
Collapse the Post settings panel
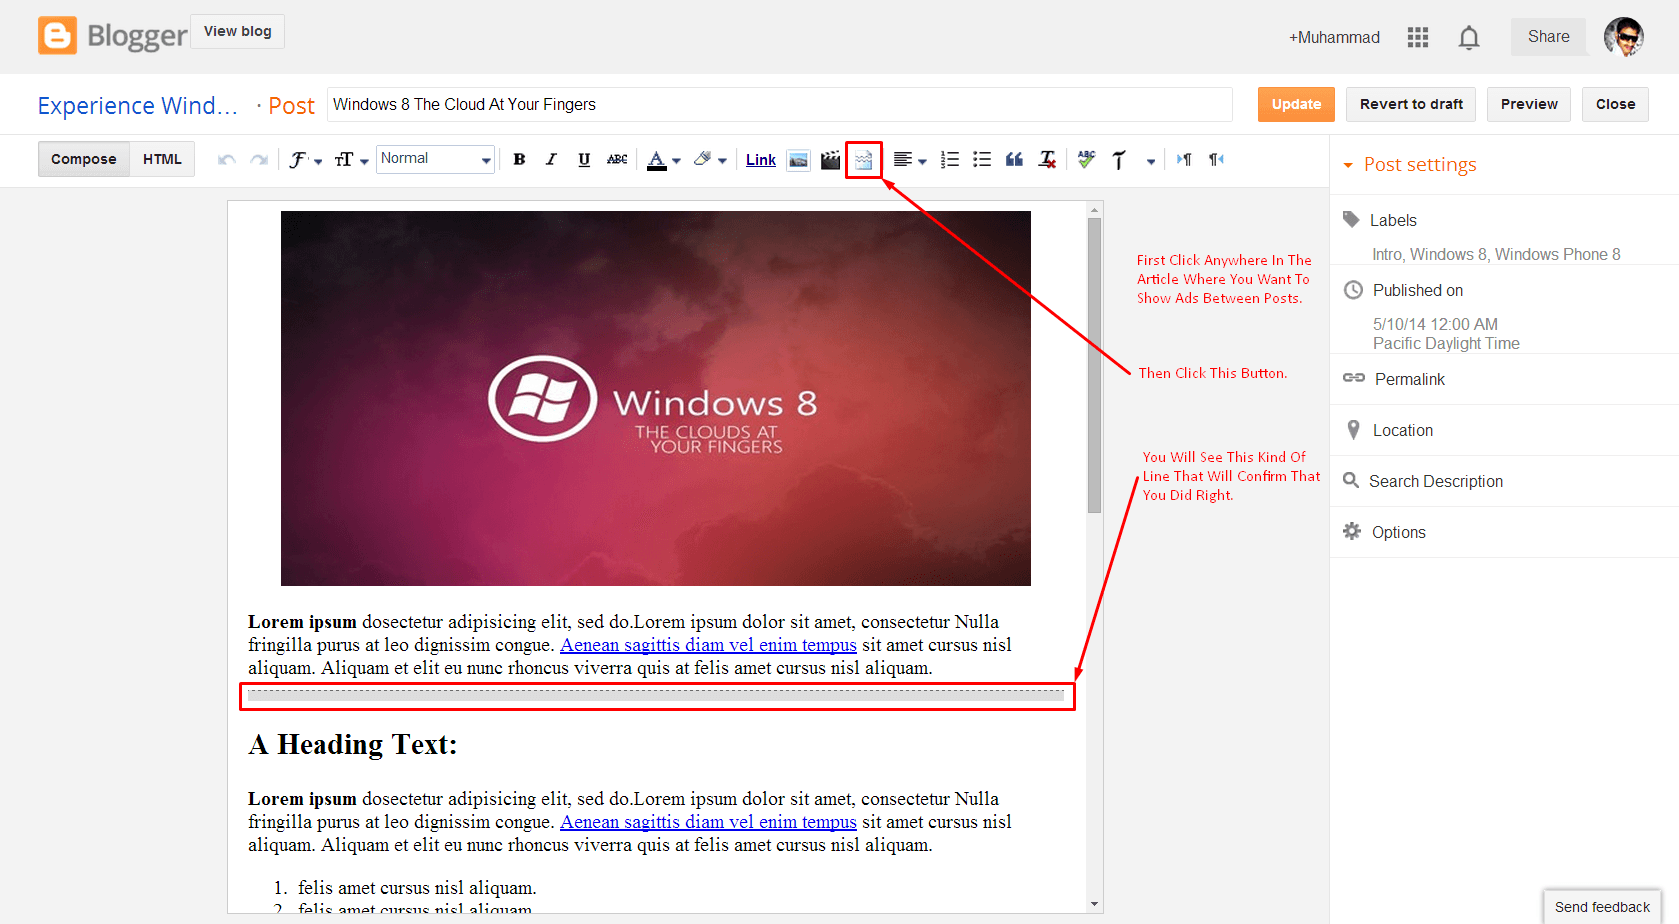(1410, 164)
